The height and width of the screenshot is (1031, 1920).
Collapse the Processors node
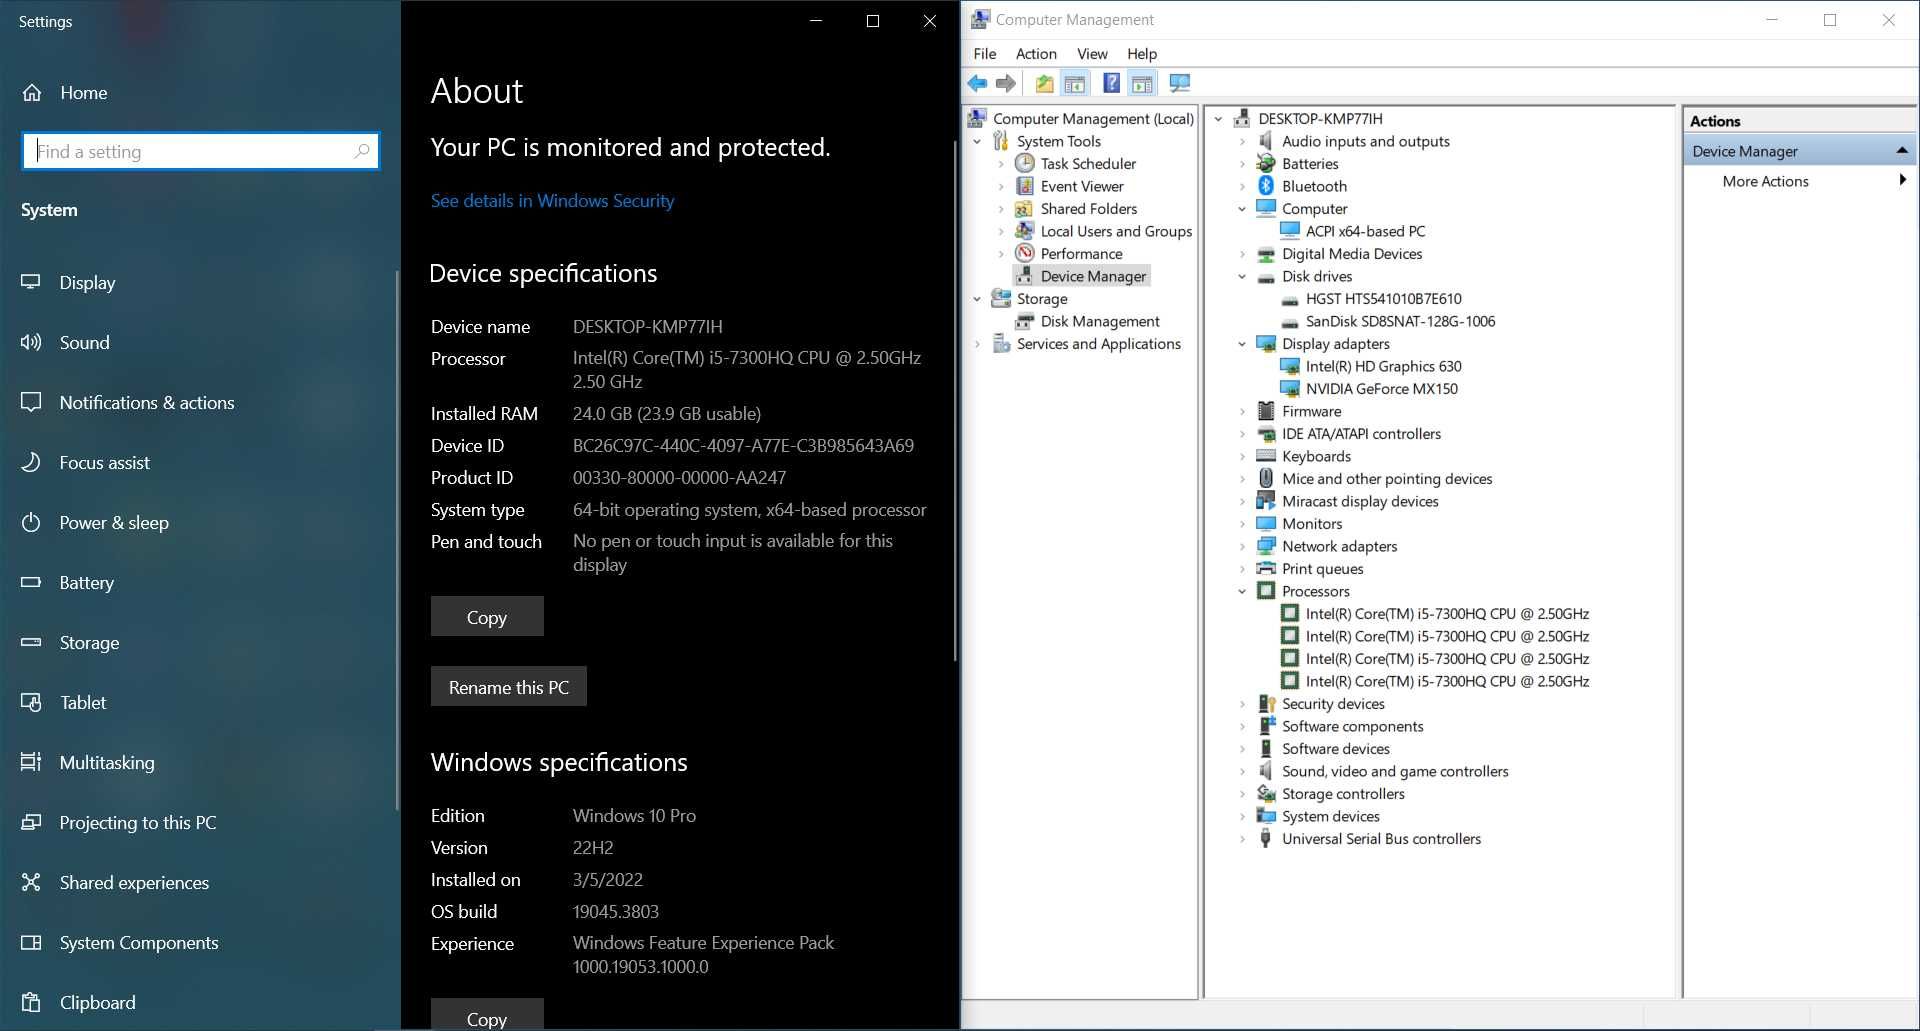[1242, 591]
